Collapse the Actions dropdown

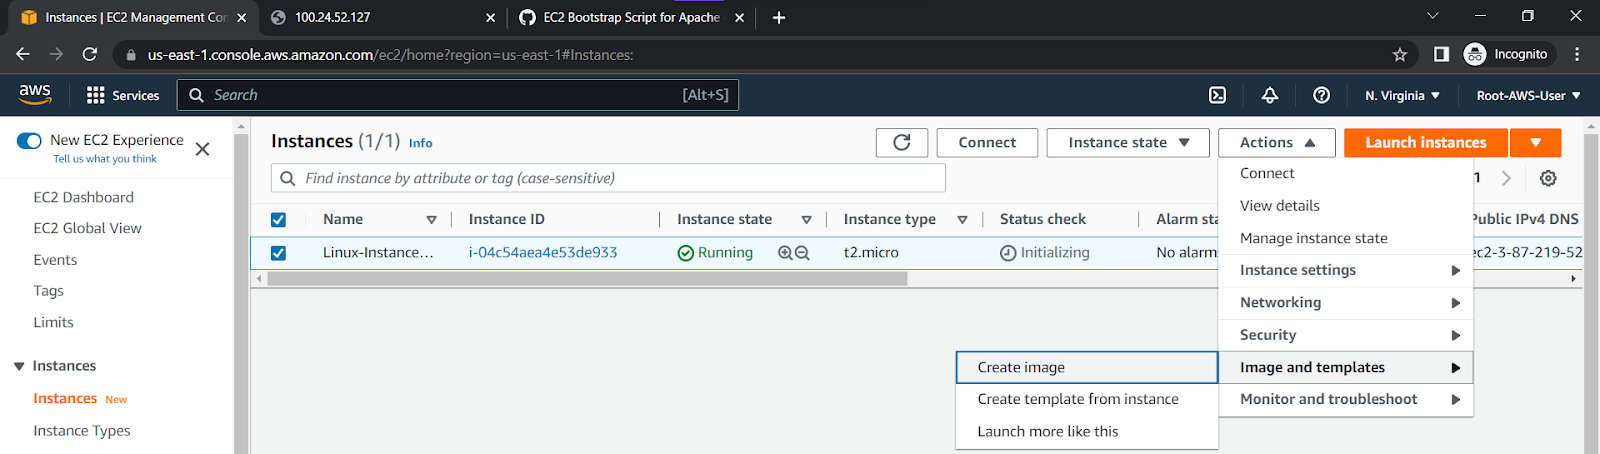[x=1276, y=142]
